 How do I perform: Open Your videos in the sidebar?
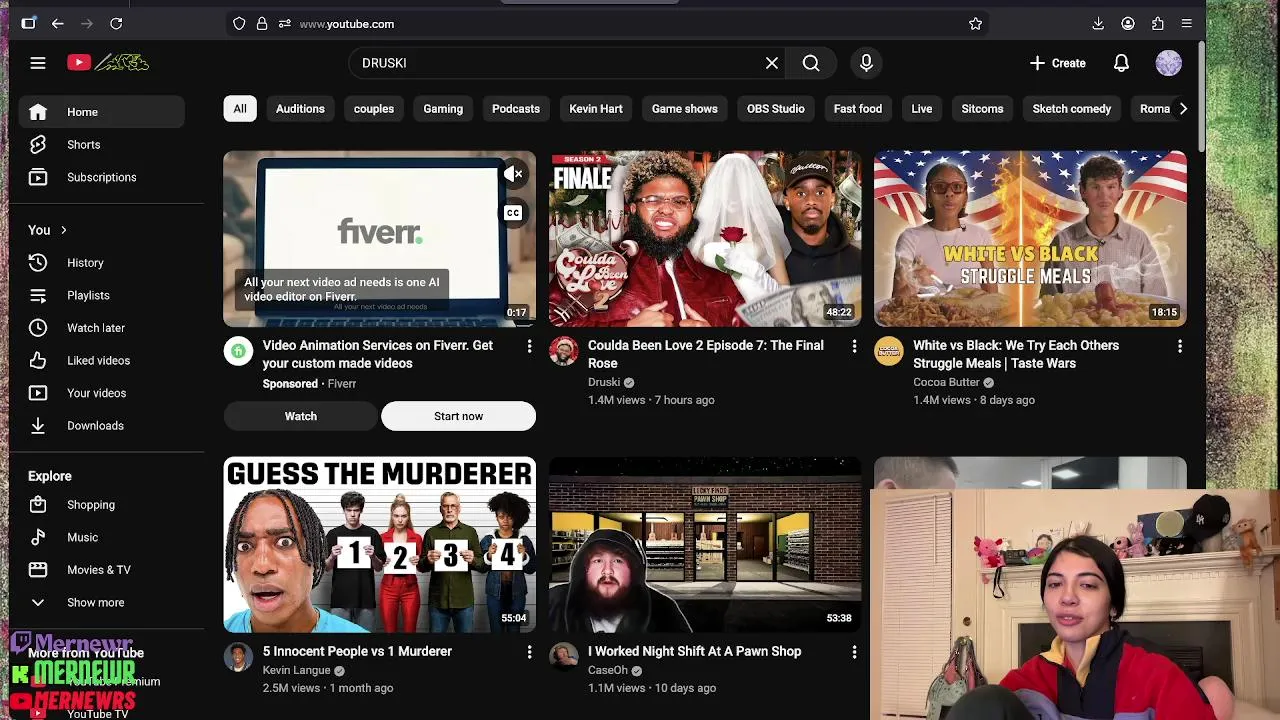(x=101, y=393)
